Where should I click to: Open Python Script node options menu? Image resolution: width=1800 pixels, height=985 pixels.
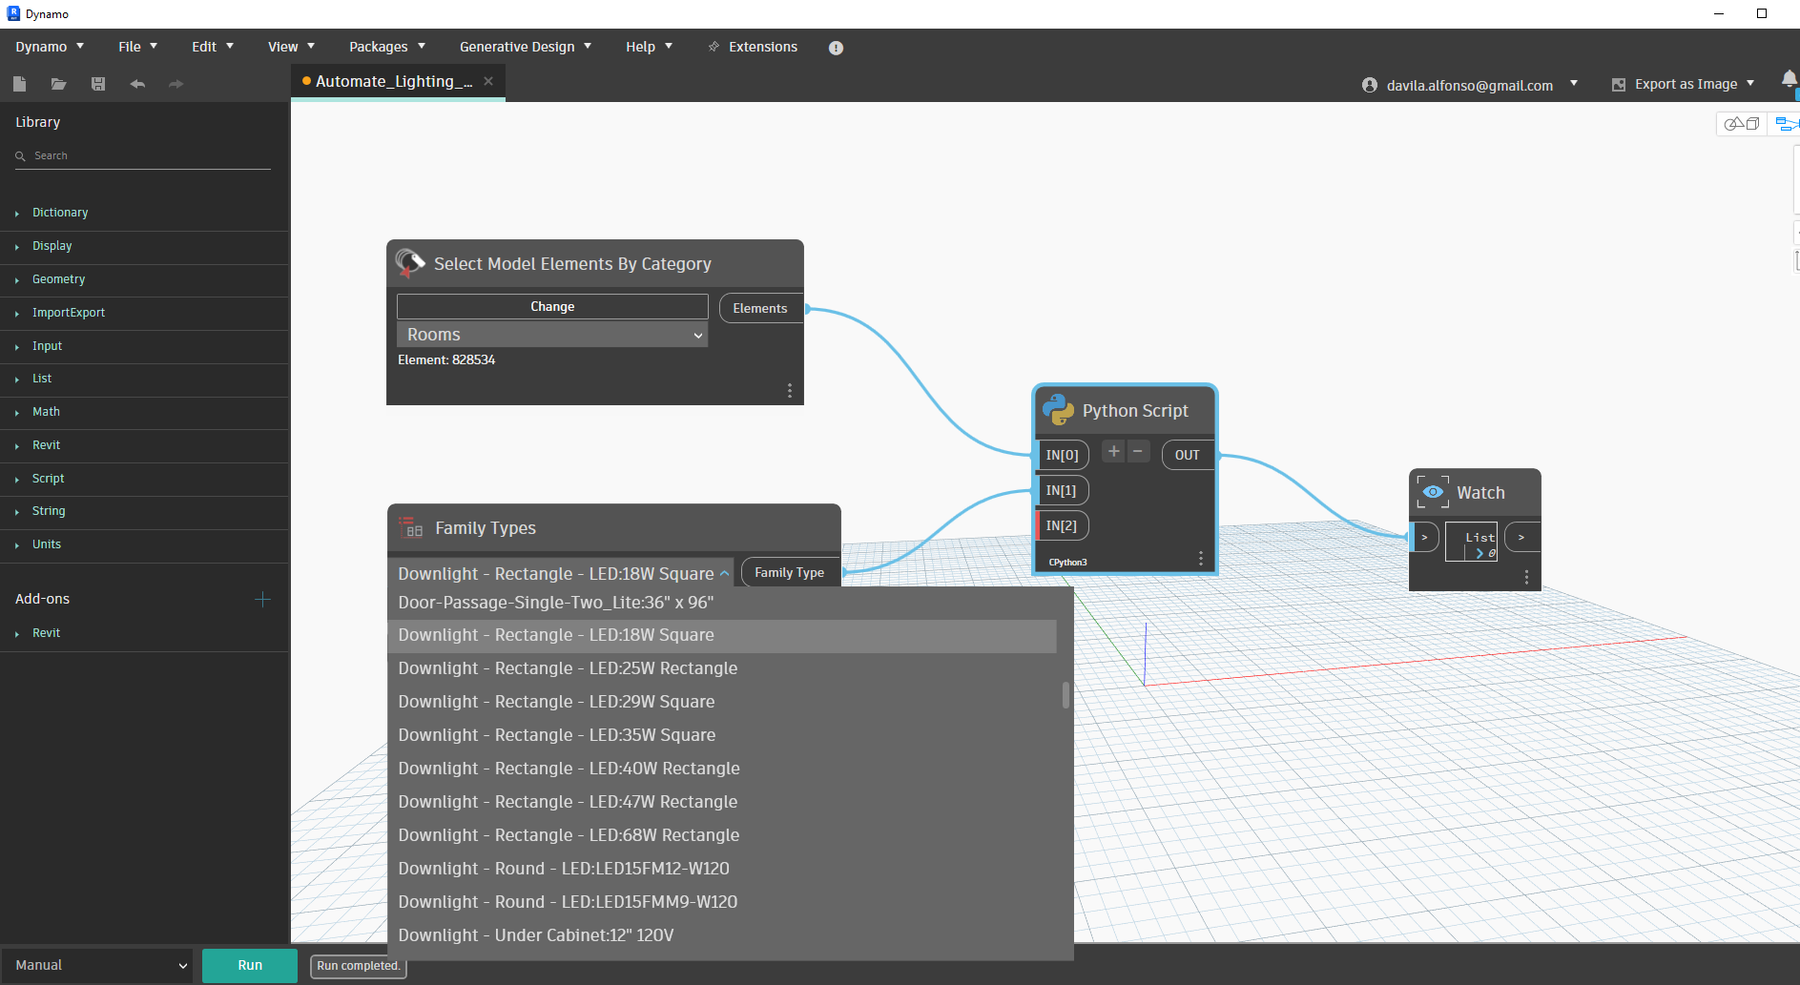point(1201,558)
